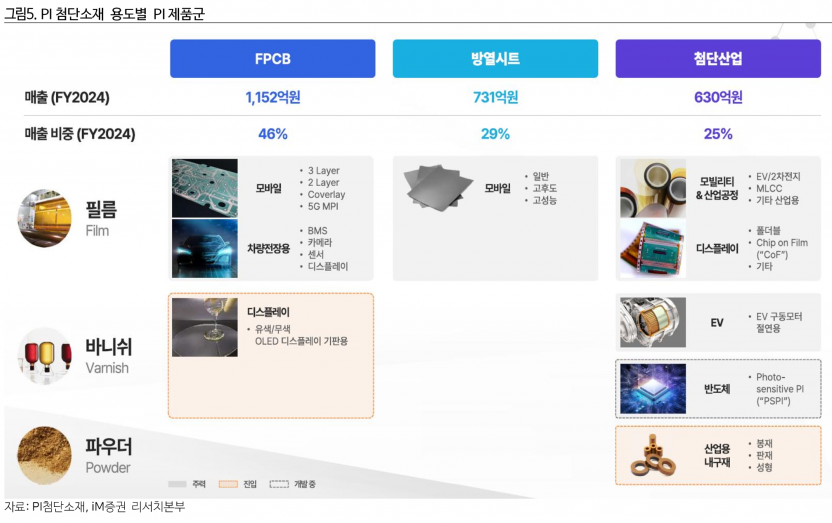
Task: Click the 2 Layer bullet item
Action: (x=324, y=182)
